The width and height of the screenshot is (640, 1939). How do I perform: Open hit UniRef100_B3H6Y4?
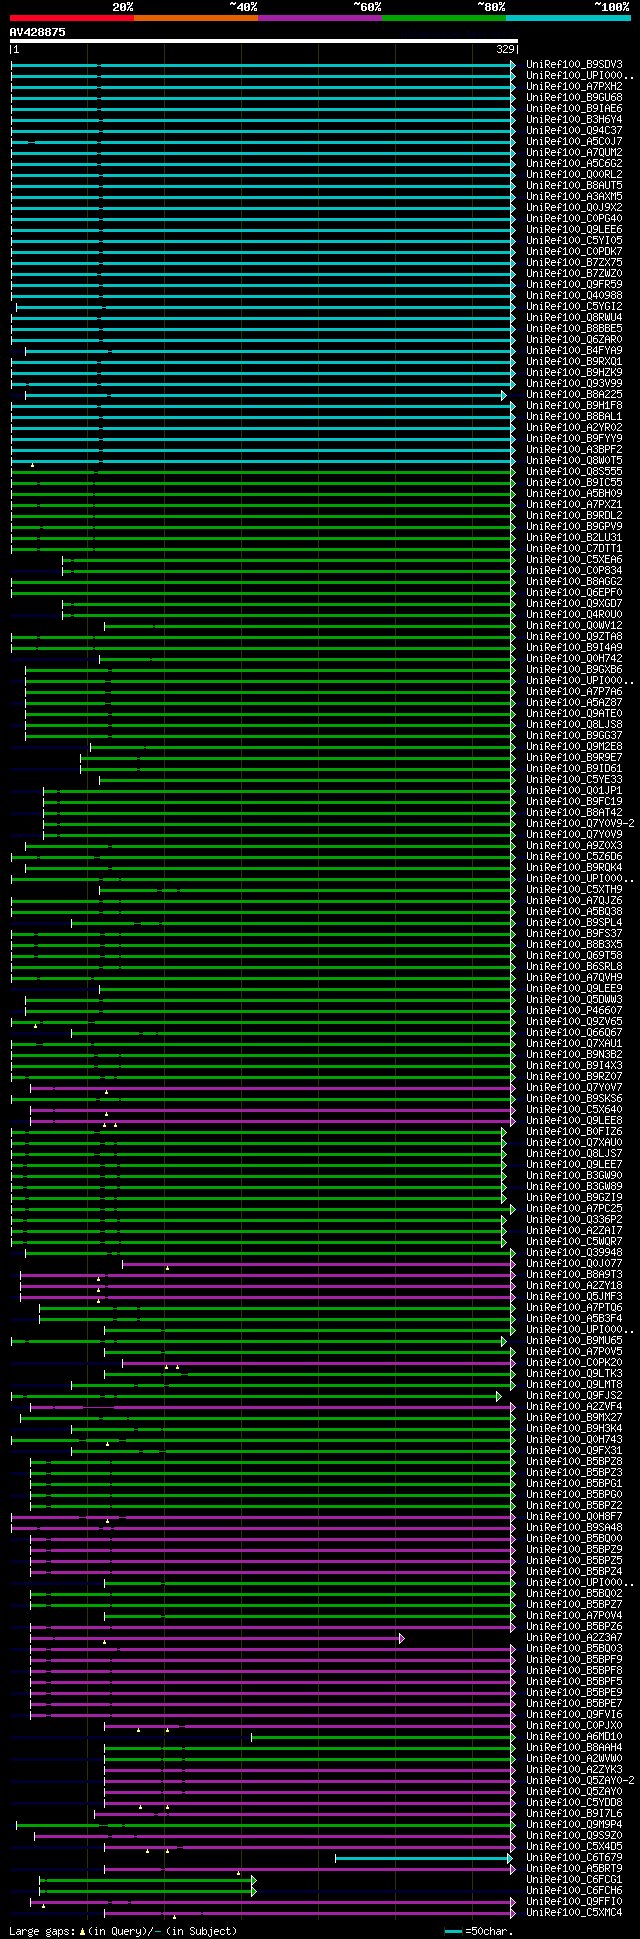[x=574, y=119]
